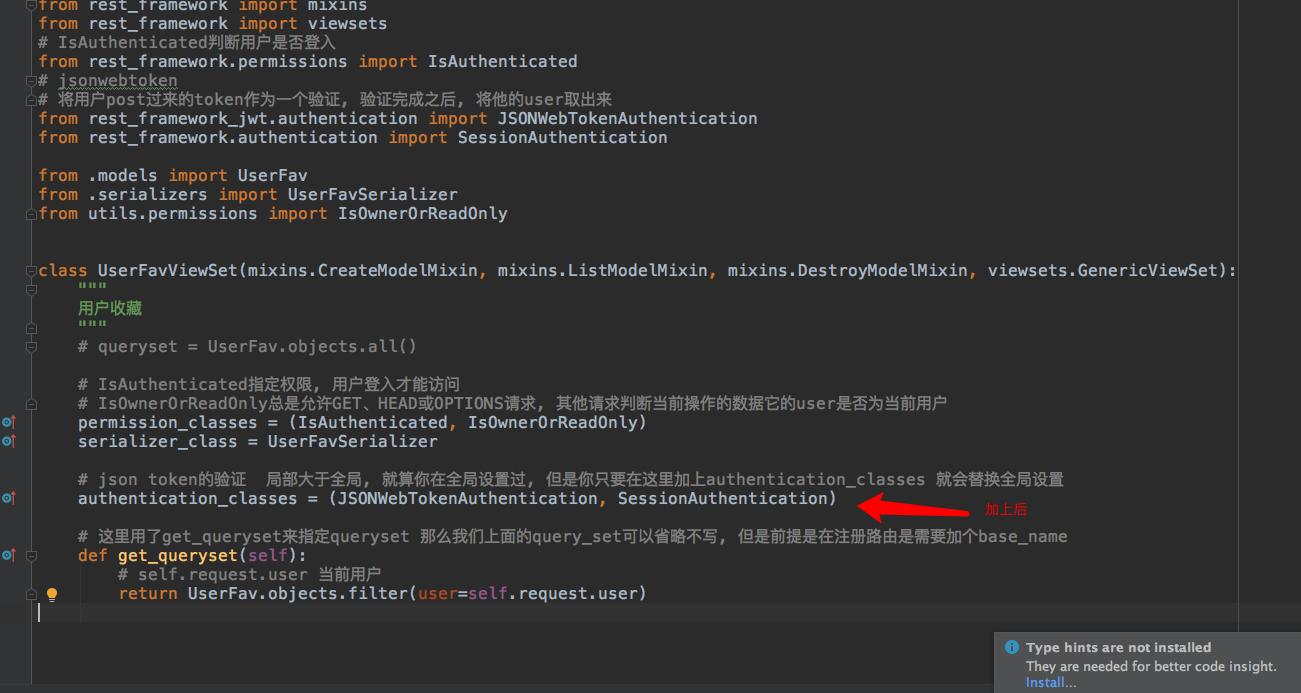Click 'user=' keyword argument in filter call

tap(442, 593)
